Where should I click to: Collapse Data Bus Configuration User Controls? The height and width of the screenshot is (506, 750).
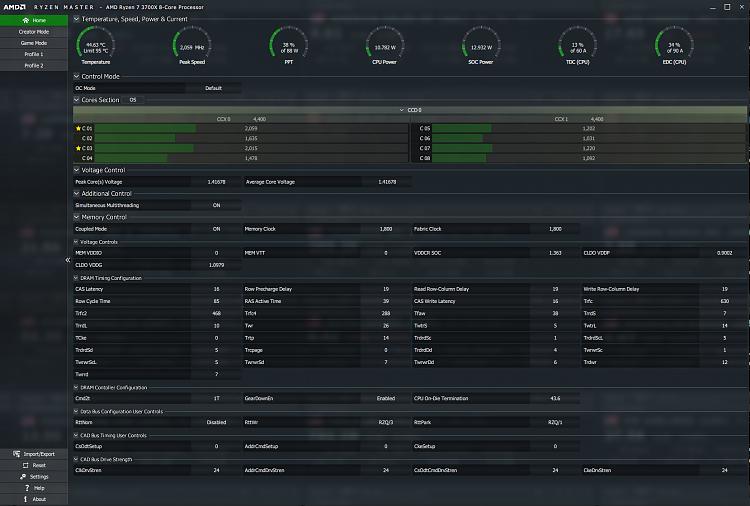pyautogui.click(x=76, y=411)
